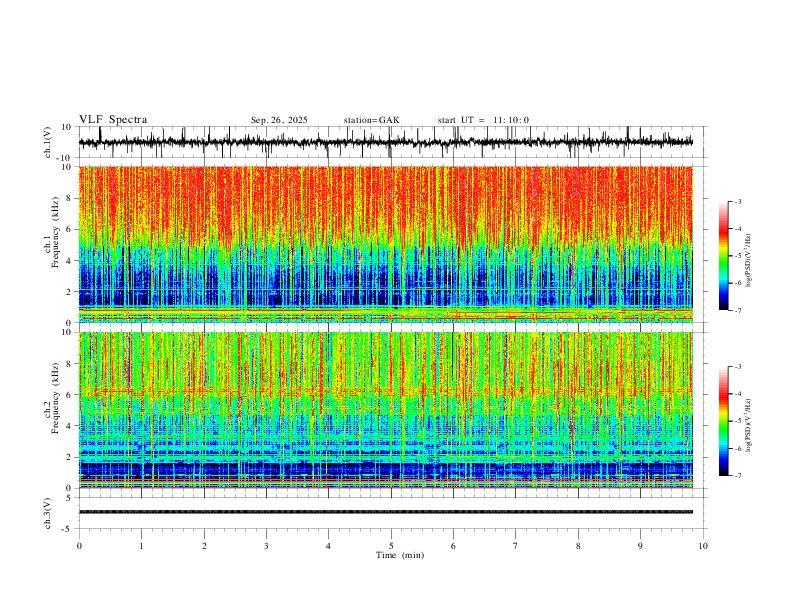Click the lower colorbar 'log(PSD)(V²/Hz)' label
Screen dimensions: 792x612
(749, 426)
